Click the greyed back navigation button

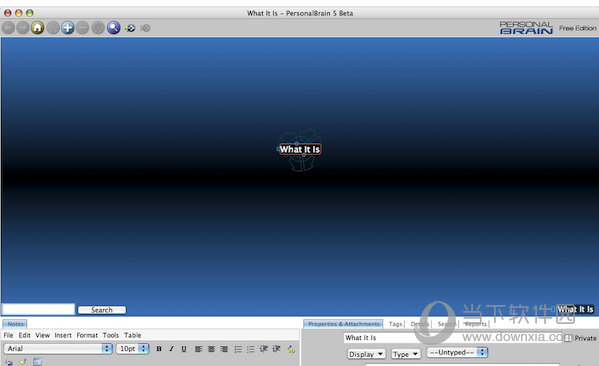coord(8,28)
